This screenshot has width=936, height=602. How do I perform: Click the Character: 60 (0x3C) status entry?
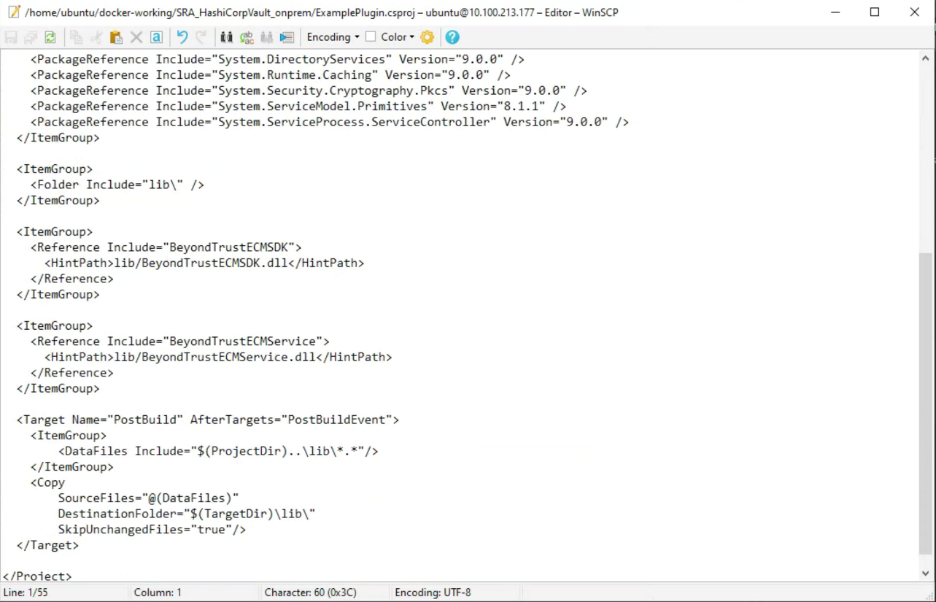pyautogui.click(x=310, y=592)
